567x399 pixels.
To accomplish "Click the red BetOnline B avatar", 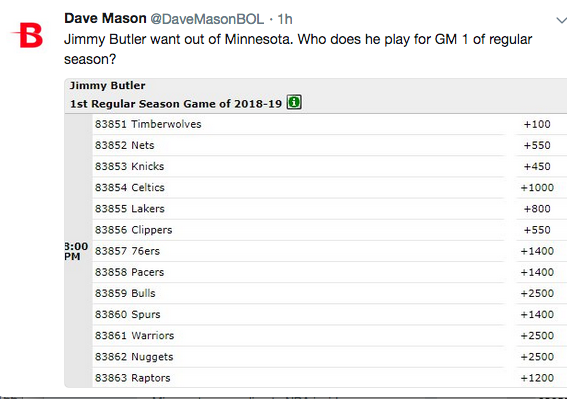I will point(27,35).
